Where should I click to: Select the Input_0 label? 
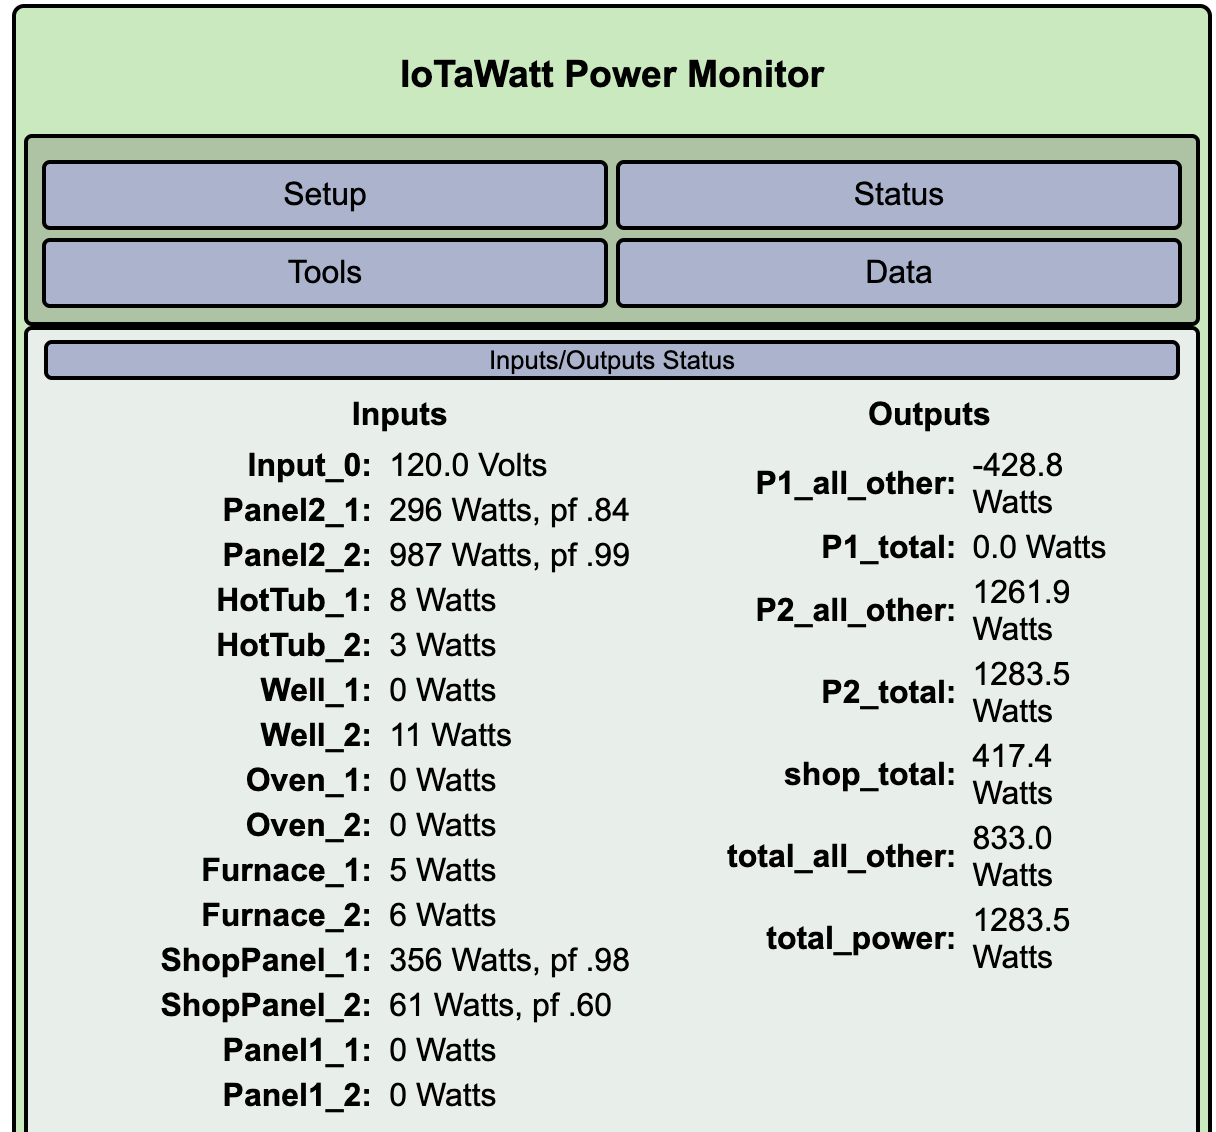[309, 466]
